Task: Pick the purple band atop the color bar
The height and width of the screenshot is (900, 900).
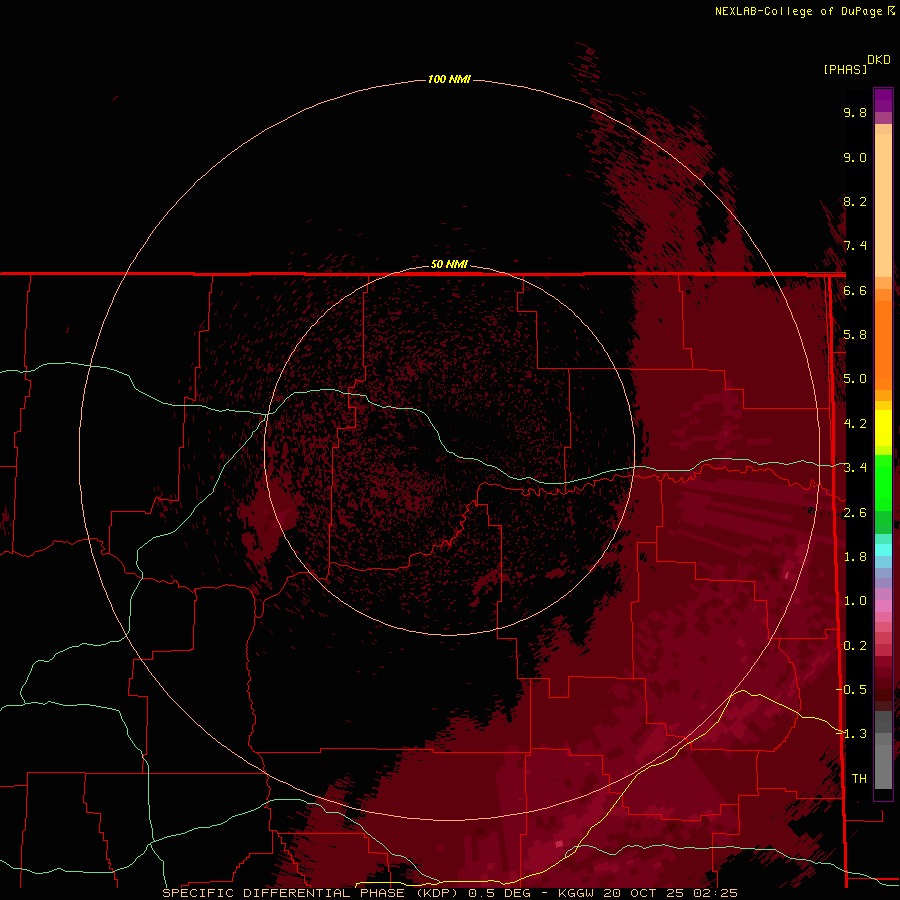Action: 883,101
